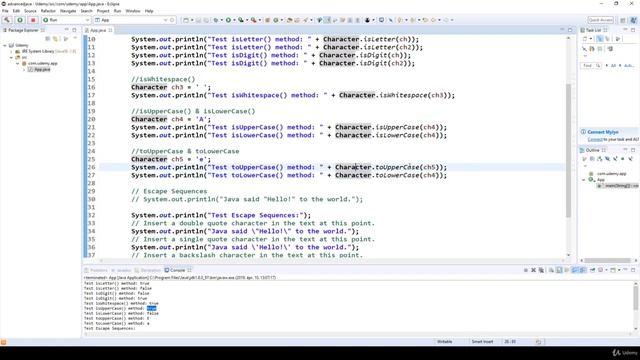Click the New file wizard toolbar icon

(186, 20)
